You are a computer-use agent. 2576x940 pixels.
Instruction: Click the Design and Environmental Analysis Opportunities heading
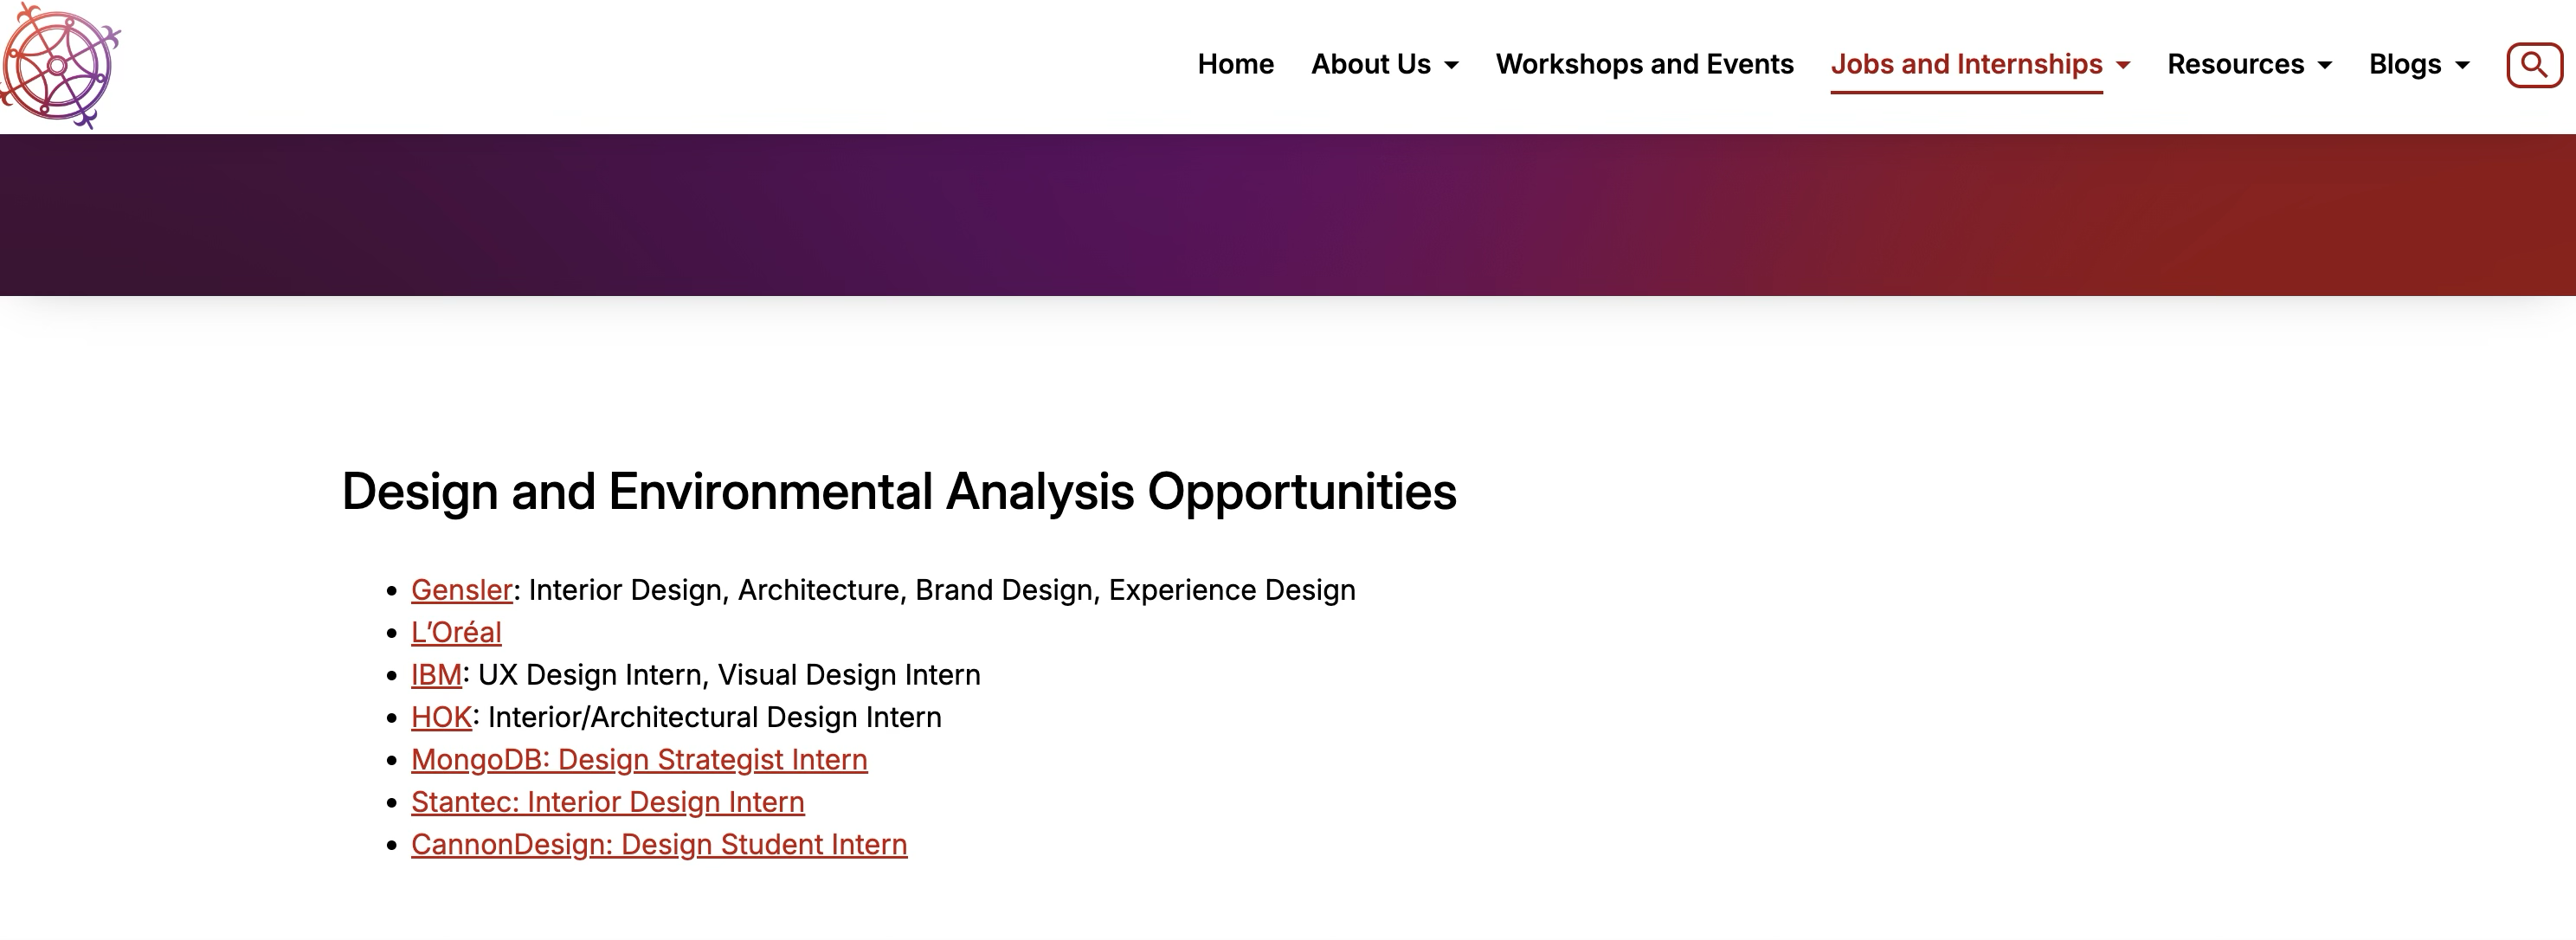coord(899,492)
